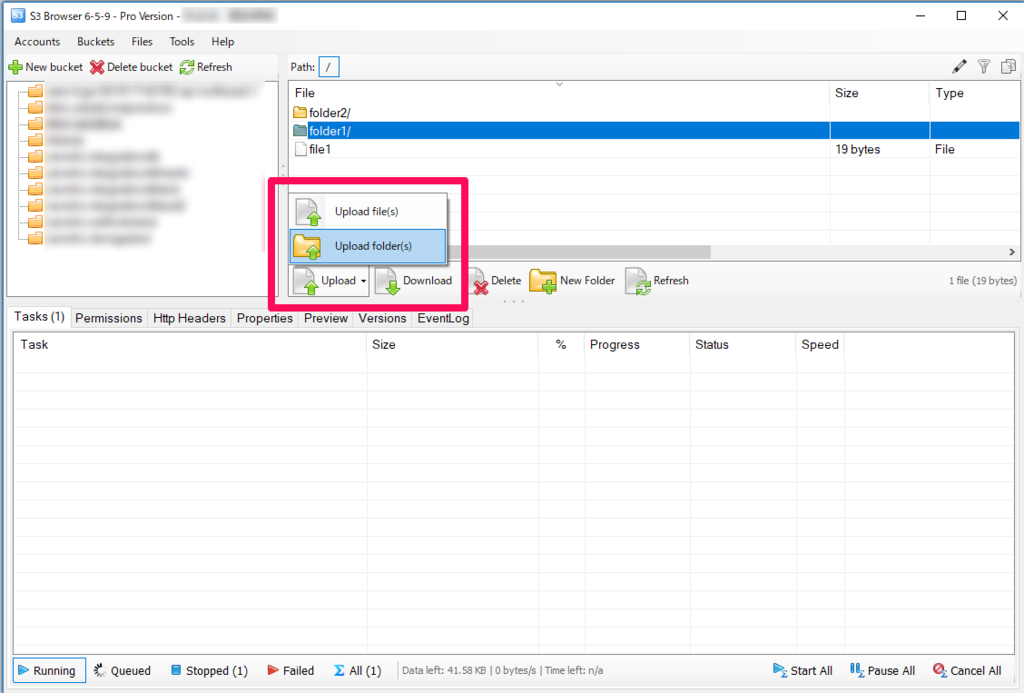Image resolution: width=1024 pixels, height=693 pixels.
Task: Switch to the Tasks (1) tab
Action: point(39,317)
